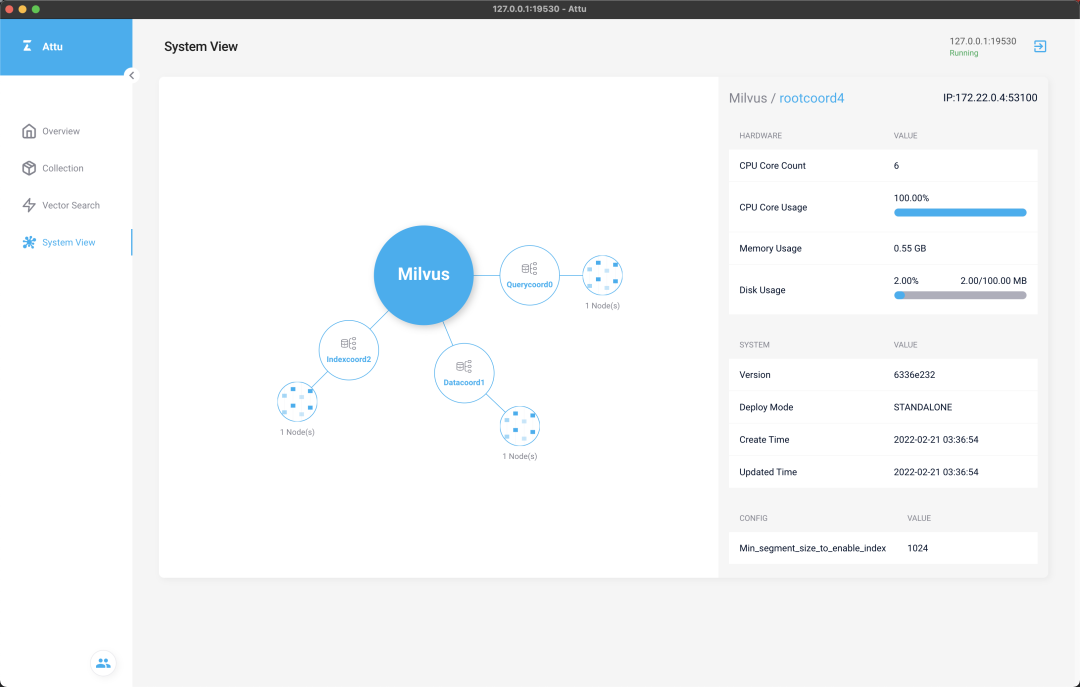Select System View menu label
Image resolution: width=1080 pixels, height=687 pixels.
coord(69,243)
